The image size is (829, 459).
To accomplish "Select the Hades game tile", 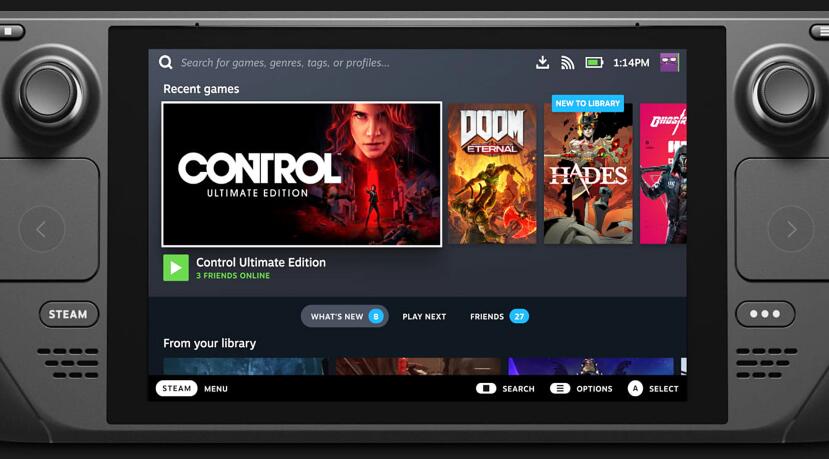I will tap(588, 178).
